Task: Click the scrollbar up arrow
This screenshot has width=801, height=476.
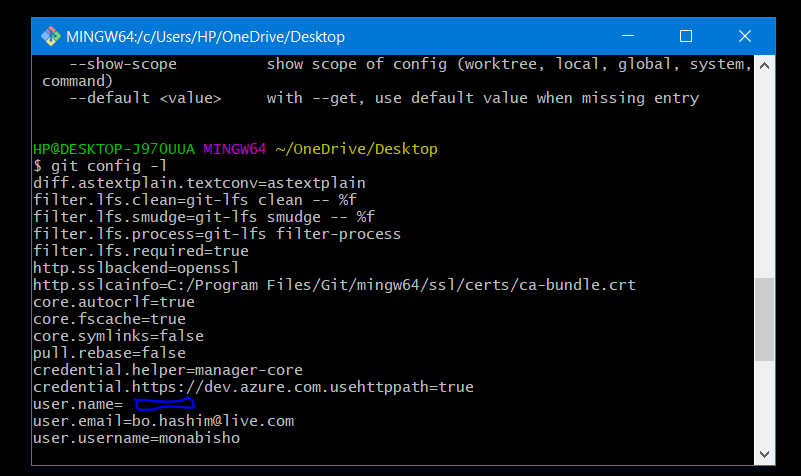Action: 764,65
